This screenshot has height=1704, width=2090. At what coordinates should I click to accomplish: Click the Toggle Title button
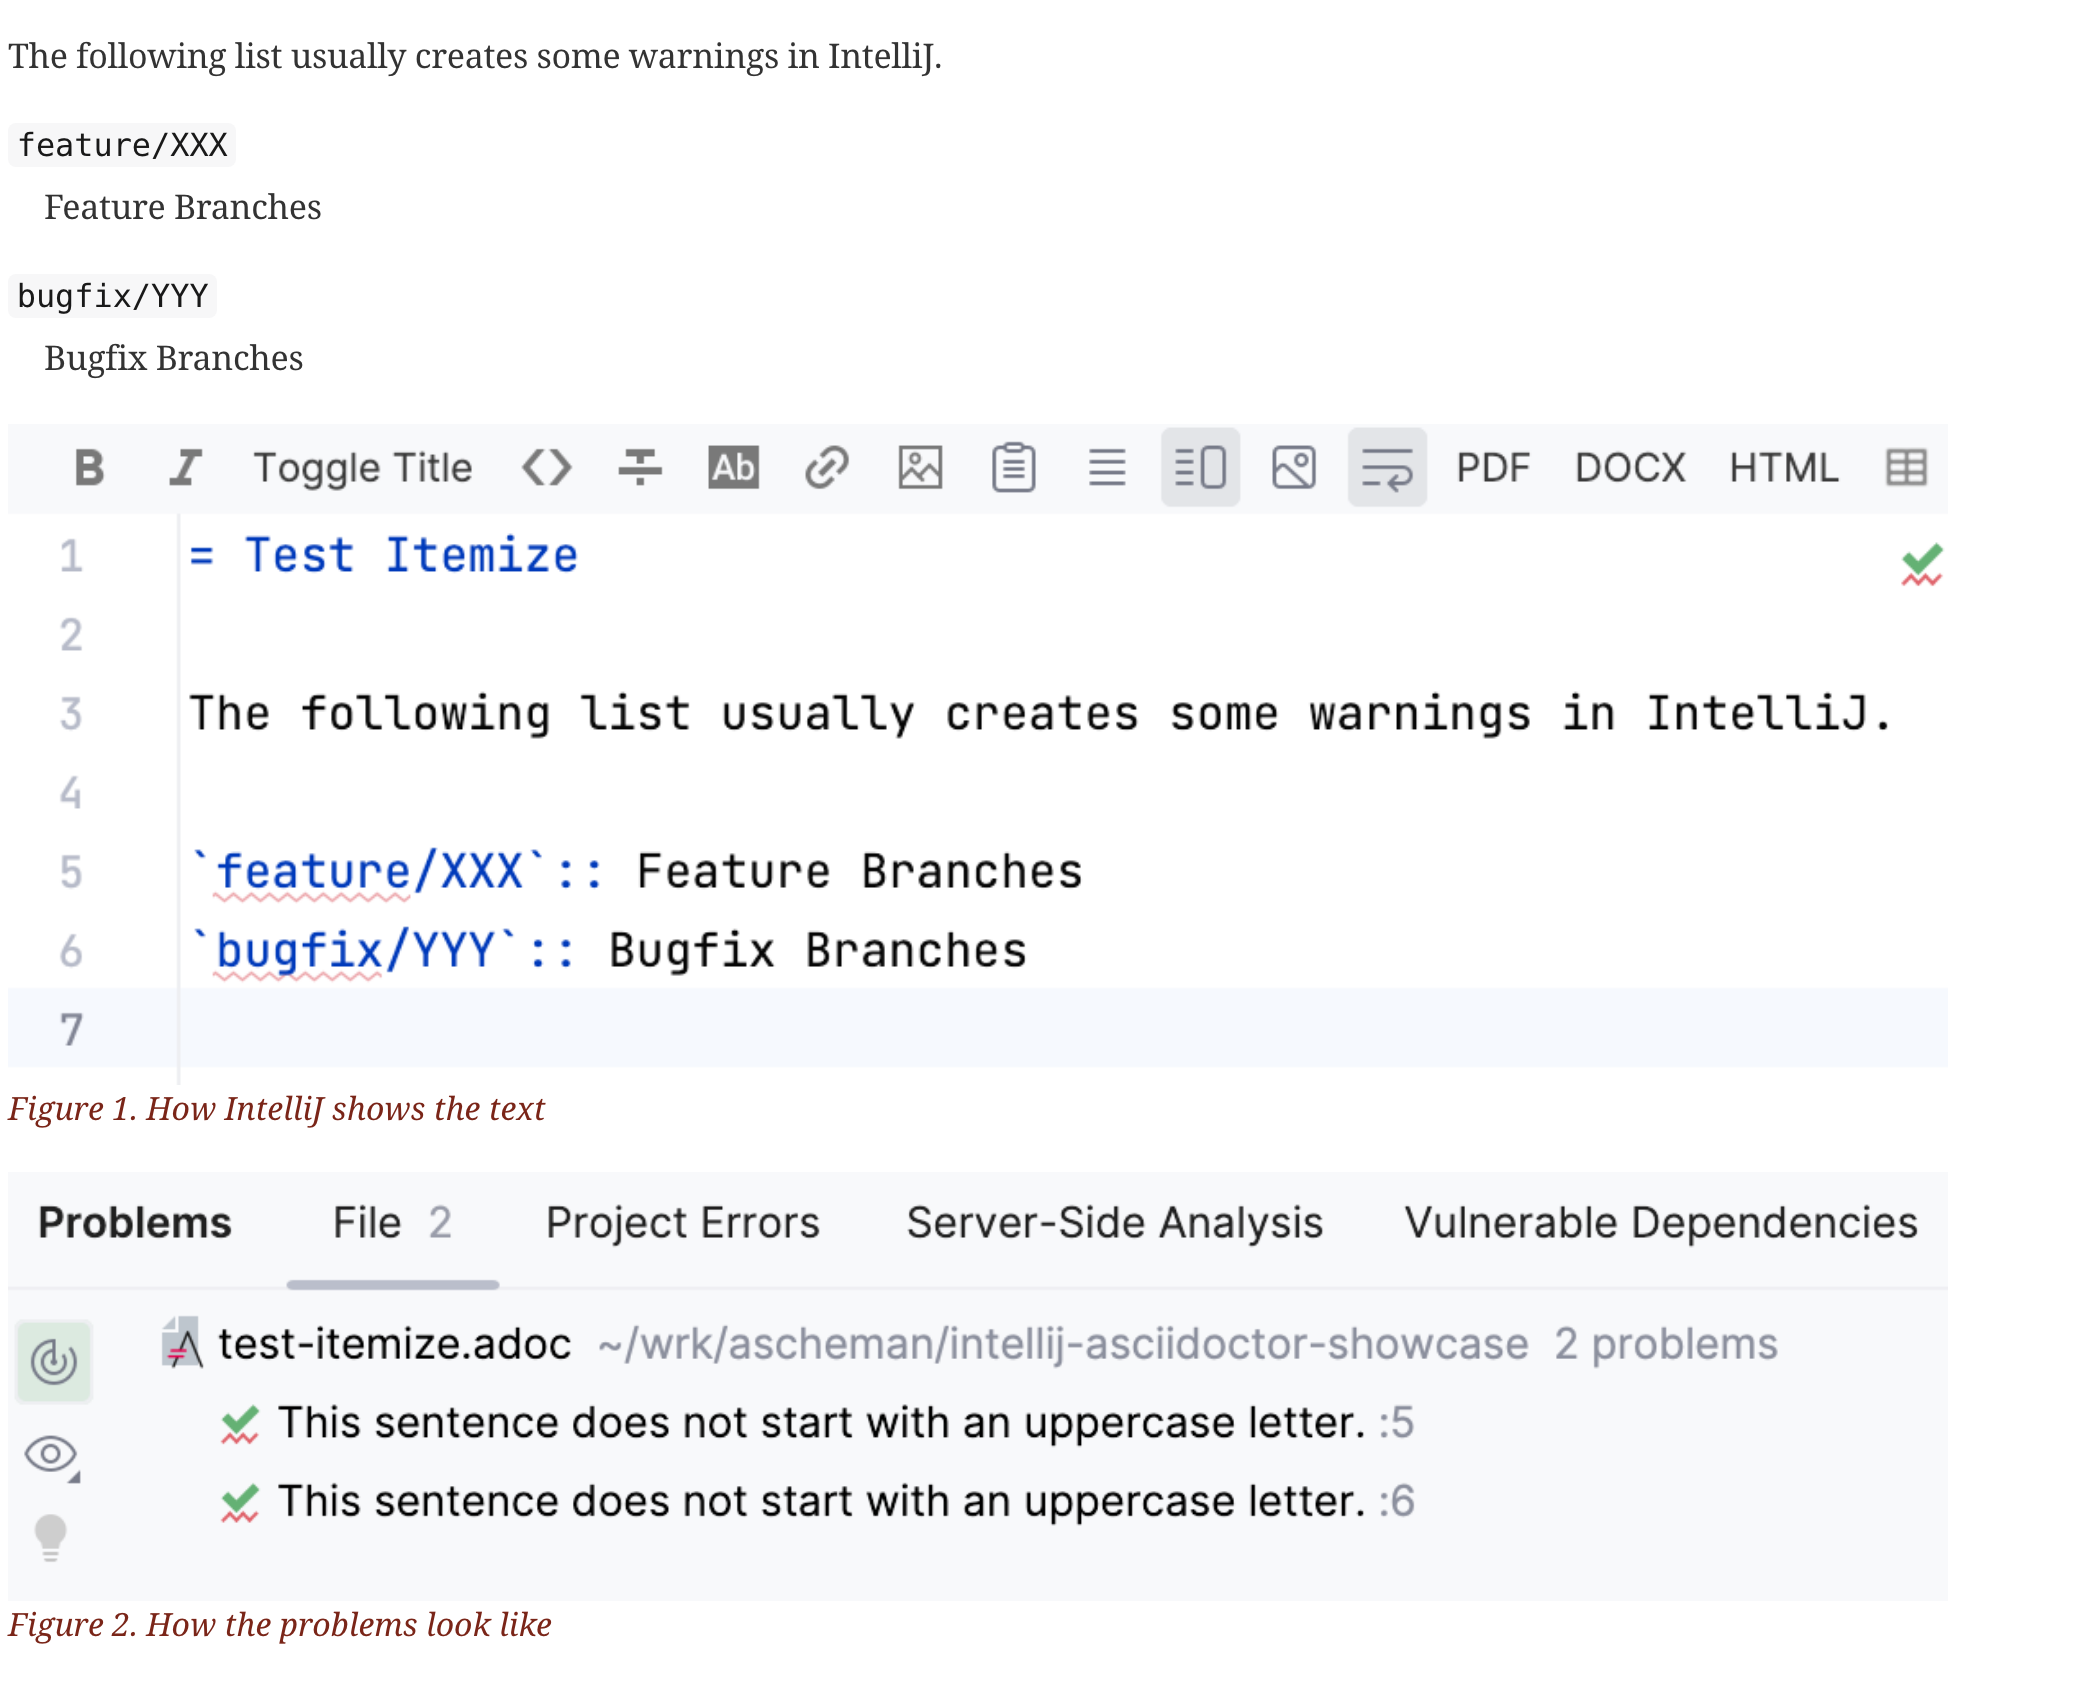point(362,467)
